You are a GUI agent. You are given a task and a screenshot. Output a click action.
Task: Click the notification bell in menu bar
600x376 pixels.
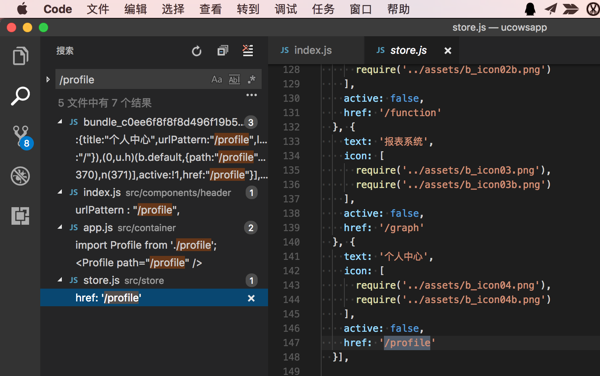pyautogui.click(x=530, y=9)
